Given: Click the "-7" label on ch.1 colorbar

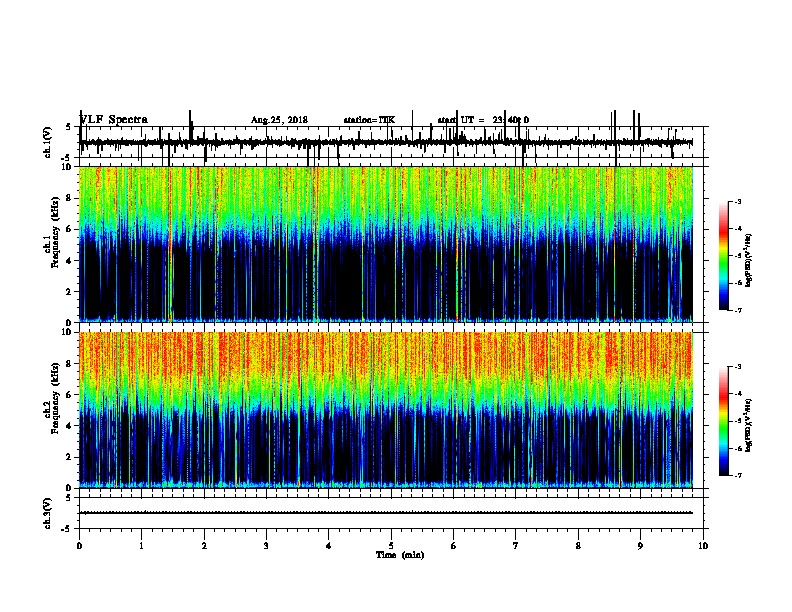Looking at the screenshot, I should 737,310.
